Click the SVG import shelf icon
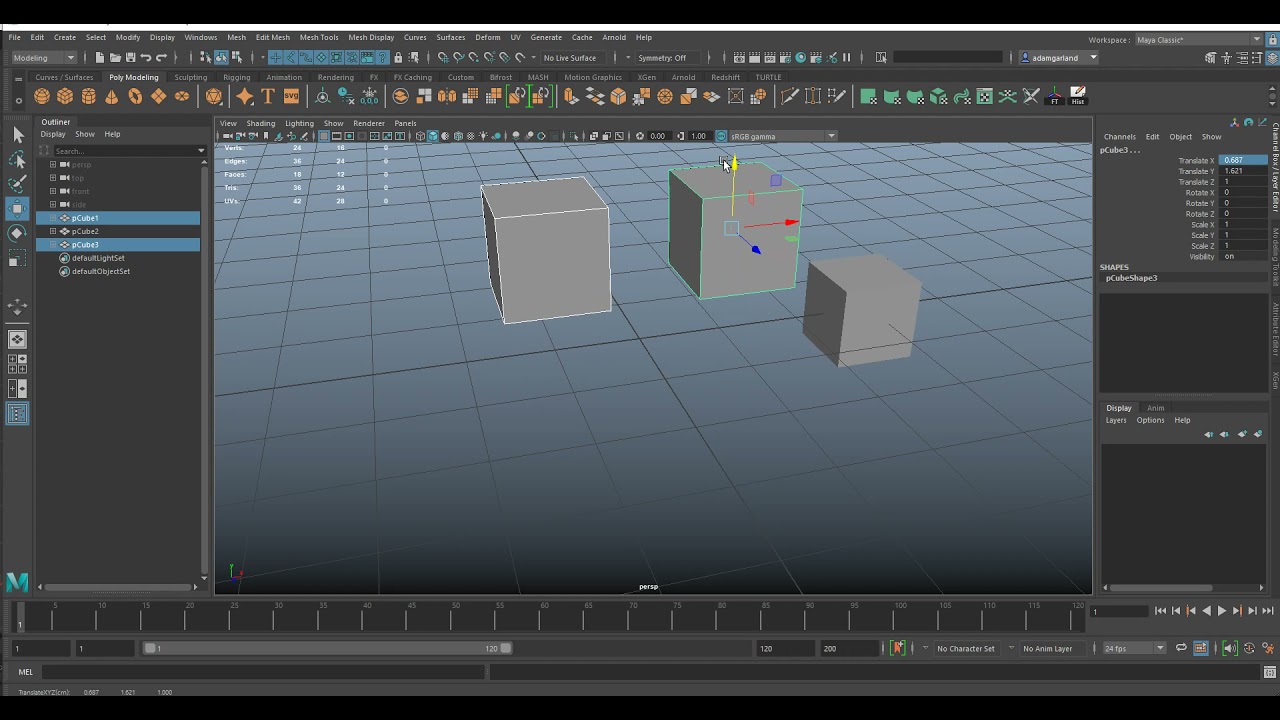The image size is (1280, 720). (291, 97)
